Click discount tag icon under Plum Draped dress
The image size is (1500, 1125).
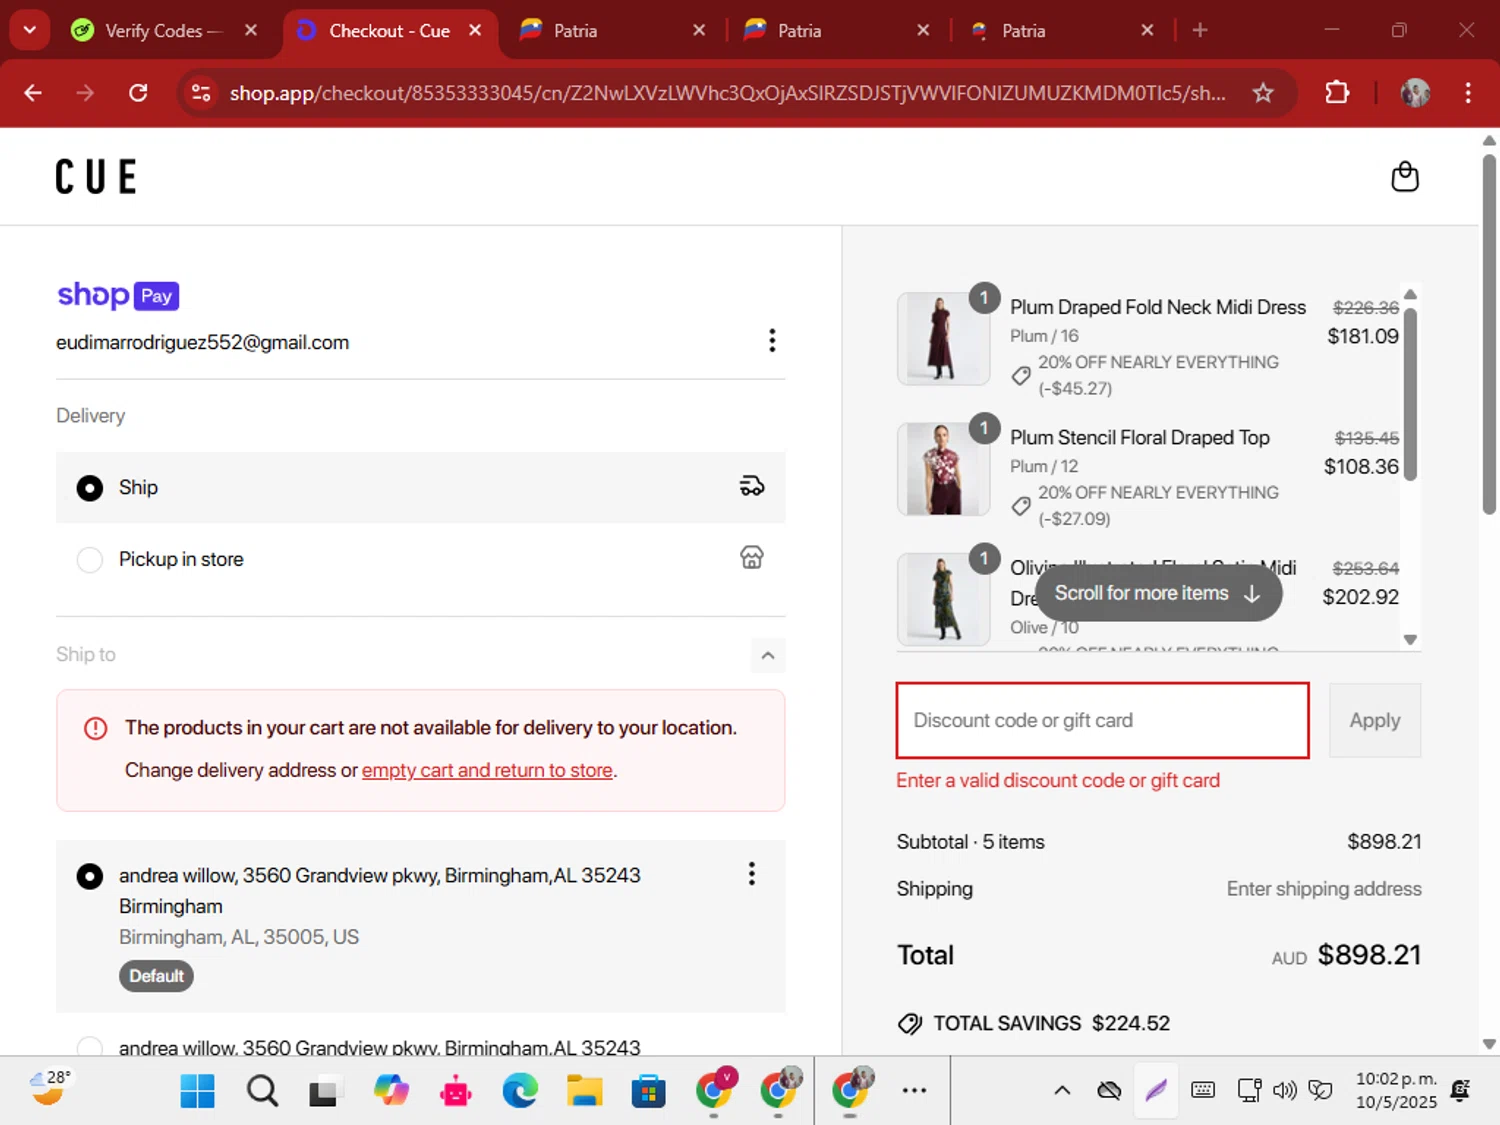pyautogui.click(x=1021, y=375)
